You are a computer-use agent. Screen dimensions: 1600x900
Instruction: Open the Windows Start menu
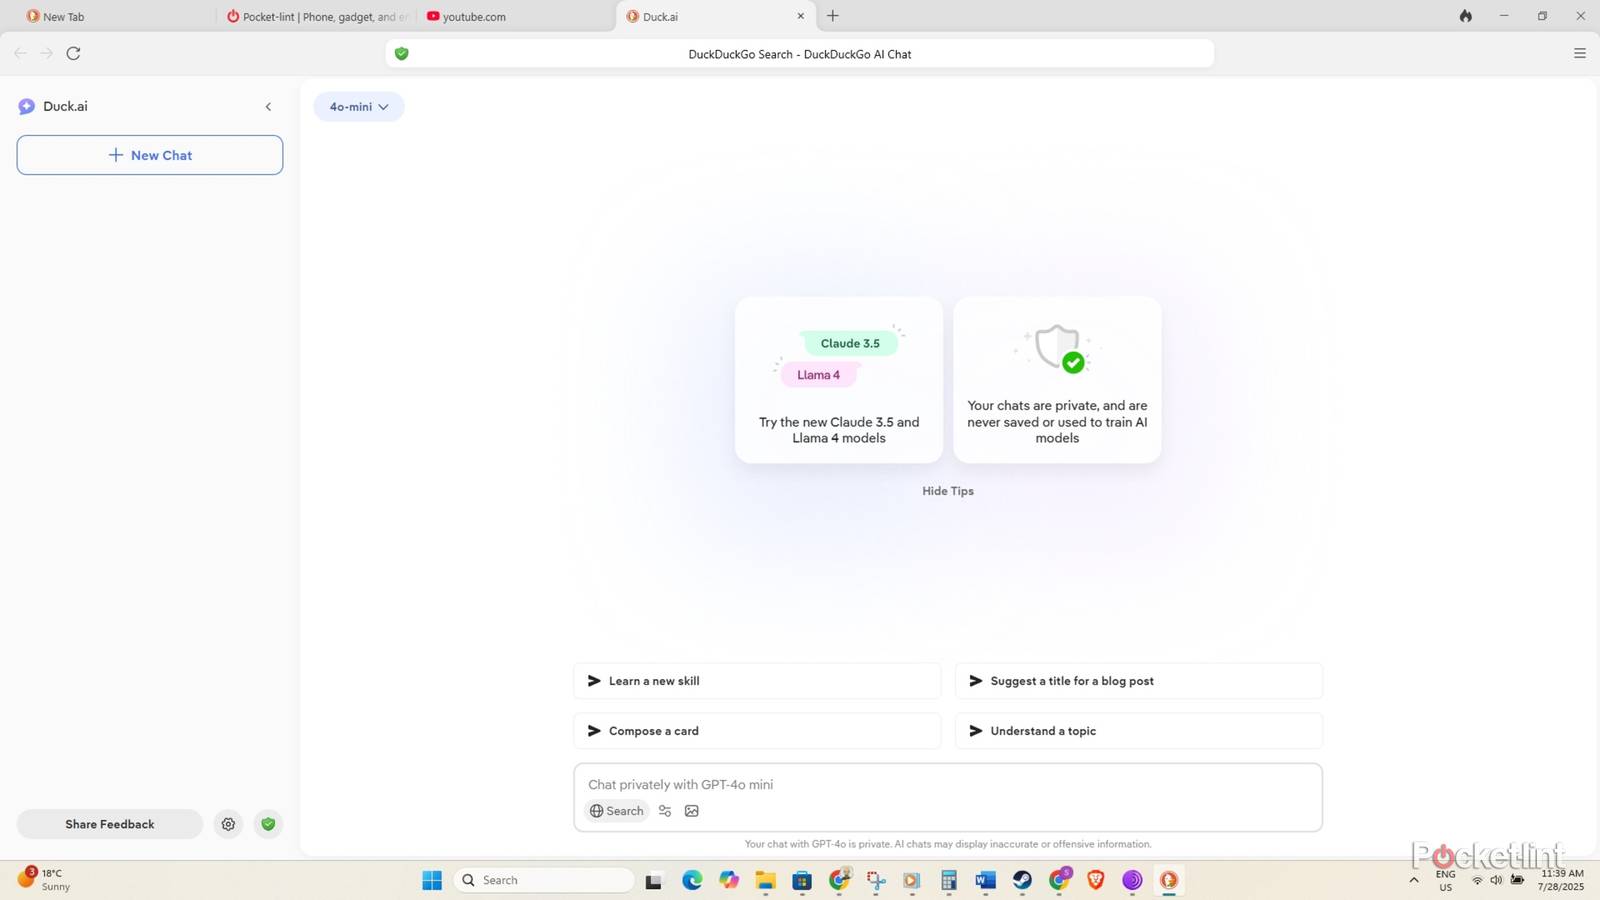pyautogui.click(x=432, y=880)
